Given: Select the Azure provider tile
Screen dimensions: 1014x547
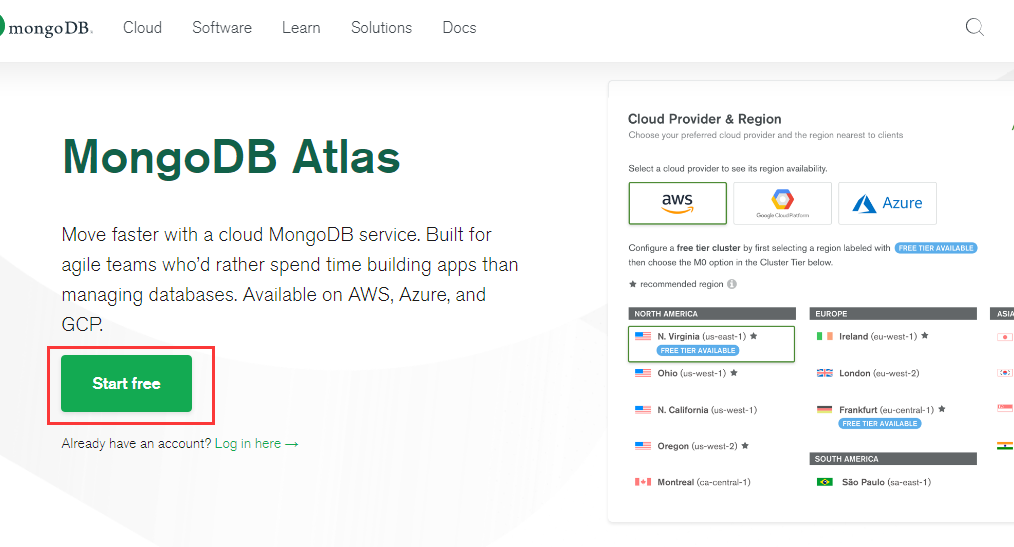Looking at the screenshot, I should coord(887,203).
